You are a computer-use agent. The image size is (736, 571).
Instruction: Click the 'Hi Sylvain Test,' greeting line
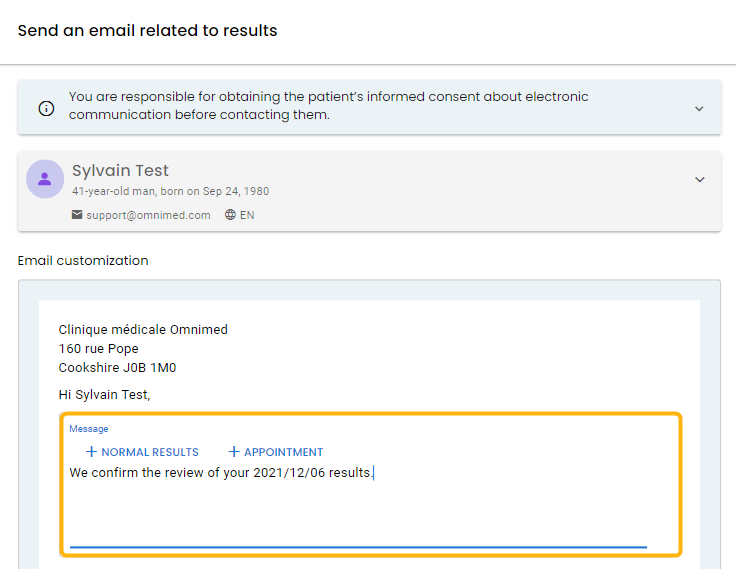point(104,395)
